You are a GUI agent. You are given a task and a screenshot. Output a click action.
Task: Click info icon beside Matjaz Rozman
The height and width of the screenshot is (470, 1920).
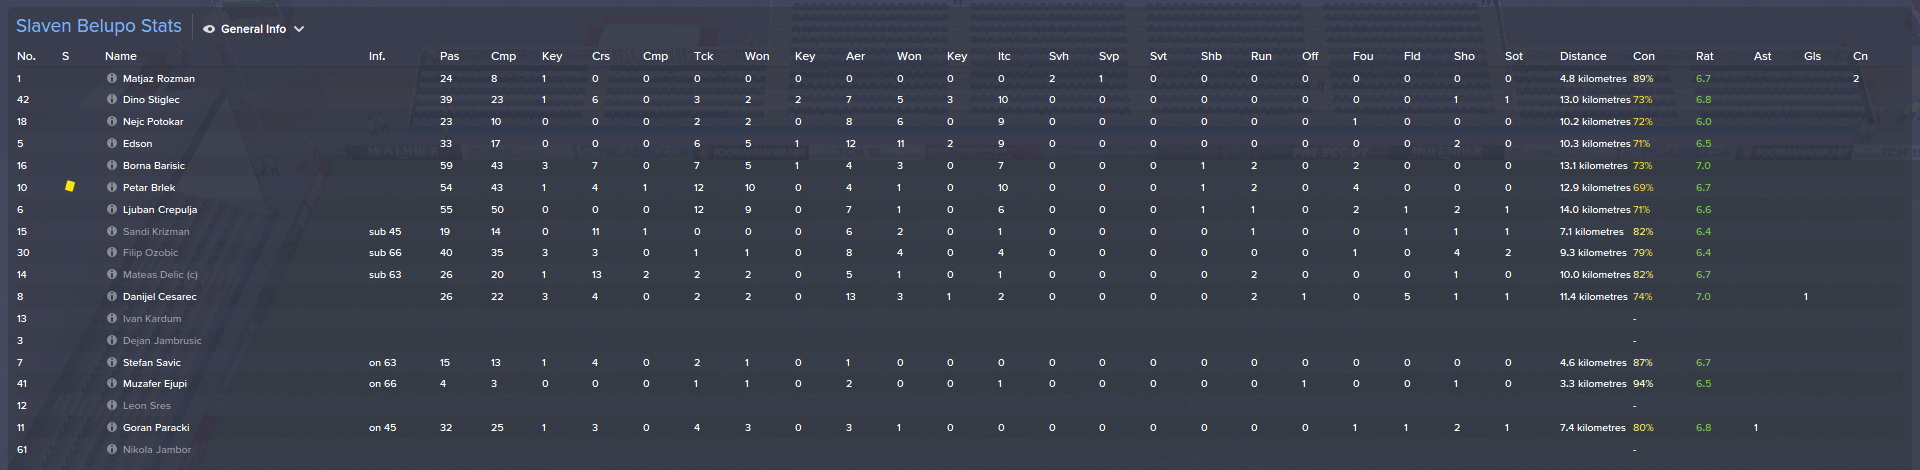[x=112, y=78]
